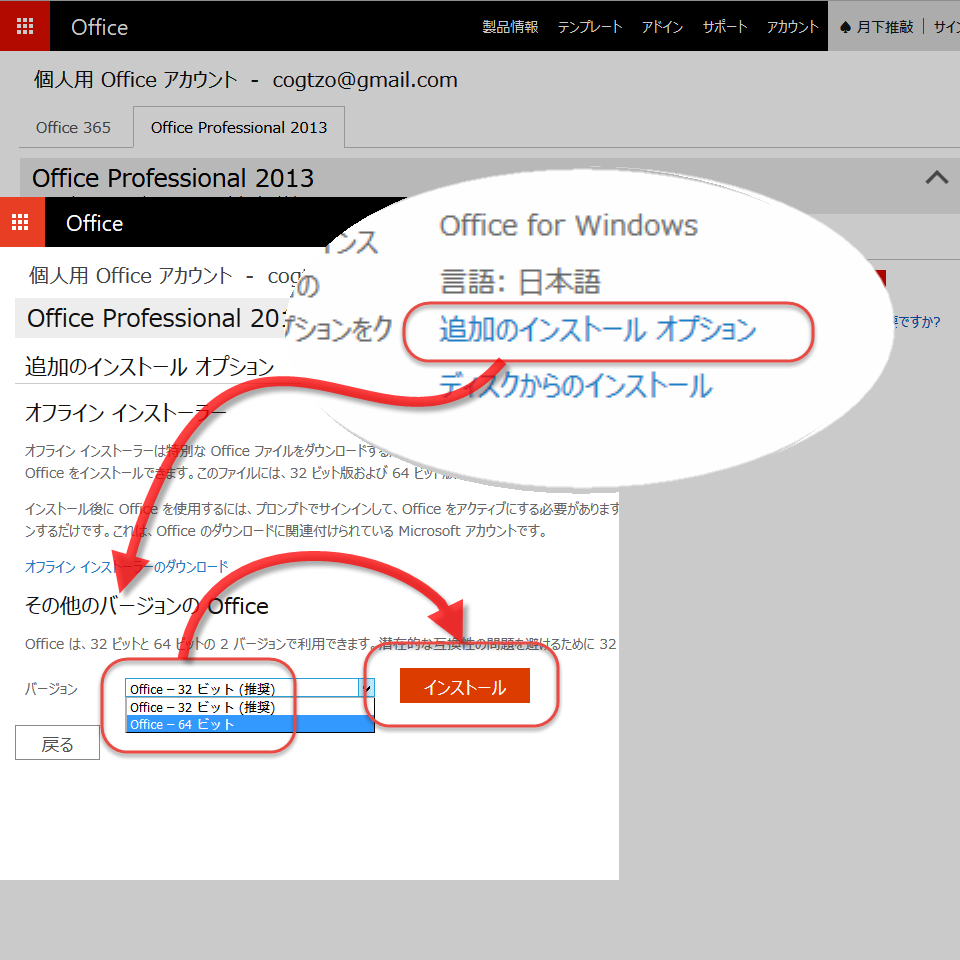
Task: Switch to the Office Professional 2013 tab
Action: click(x=238, y=127)
